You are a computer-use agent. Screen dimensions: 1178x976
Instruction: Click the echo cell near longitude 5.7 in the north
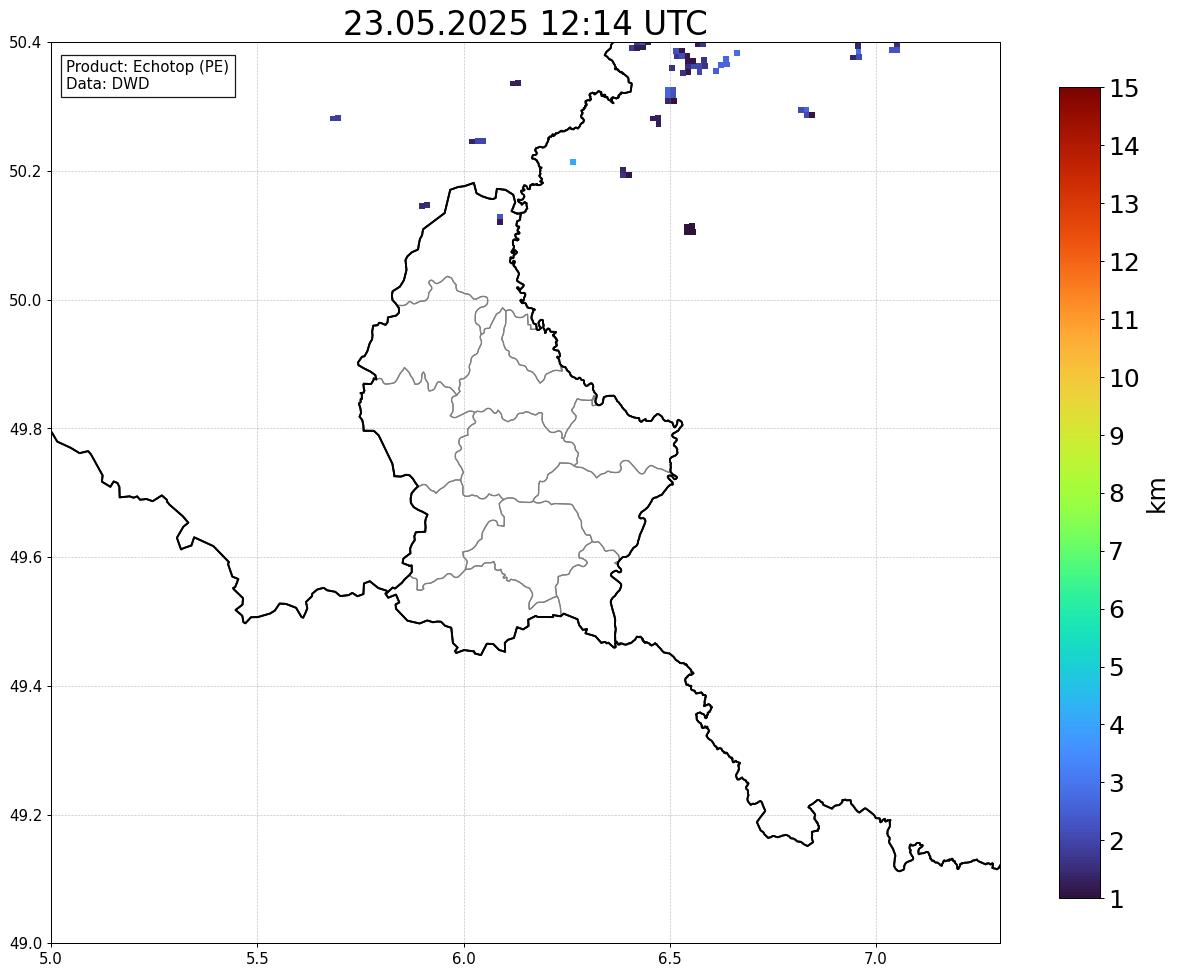(x=336, y=118)
